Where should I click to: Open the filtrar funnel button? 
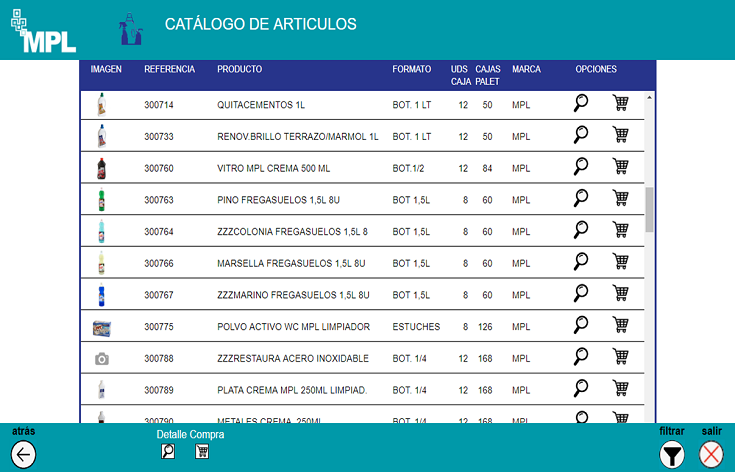[672, 455]
